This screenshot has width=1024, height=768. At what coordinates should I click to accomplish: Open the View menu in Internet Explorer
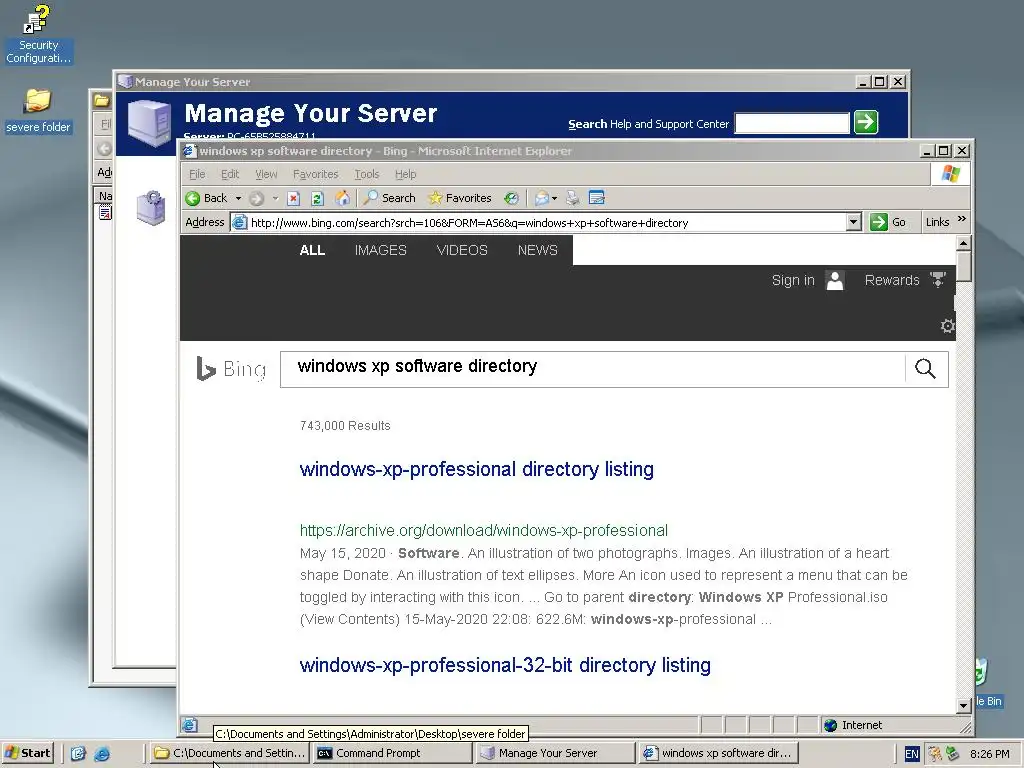(x=266, y=174)
